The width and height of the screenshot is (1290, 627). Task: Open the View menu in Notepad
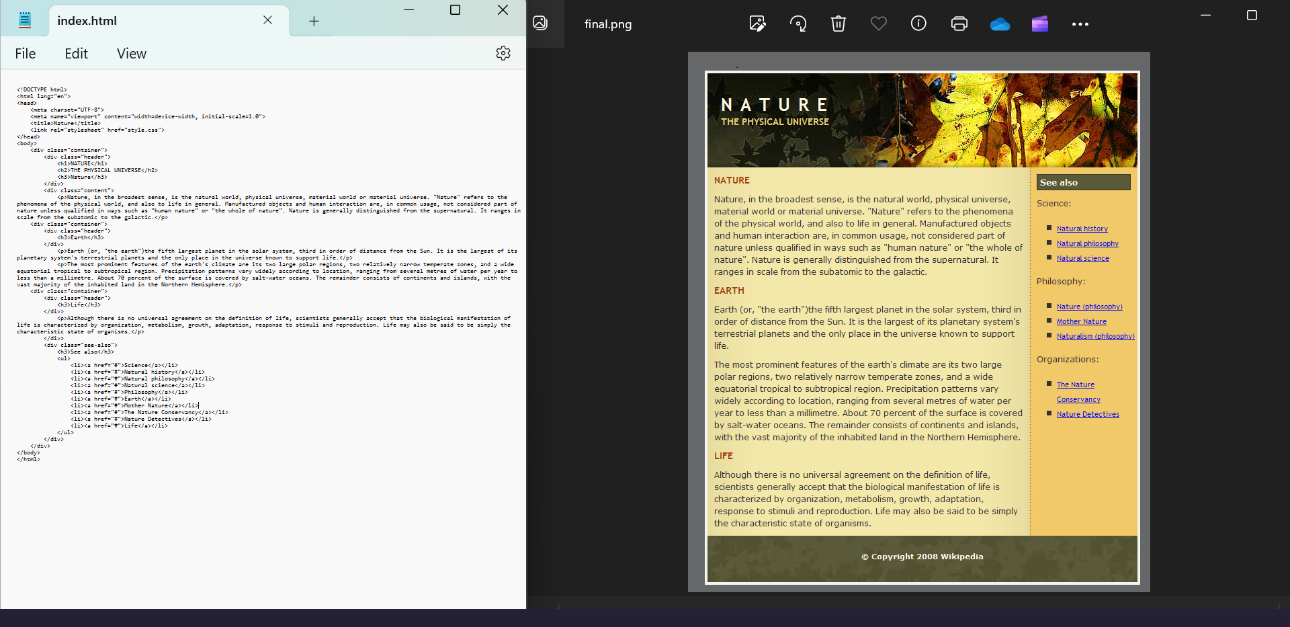point(130,53)
